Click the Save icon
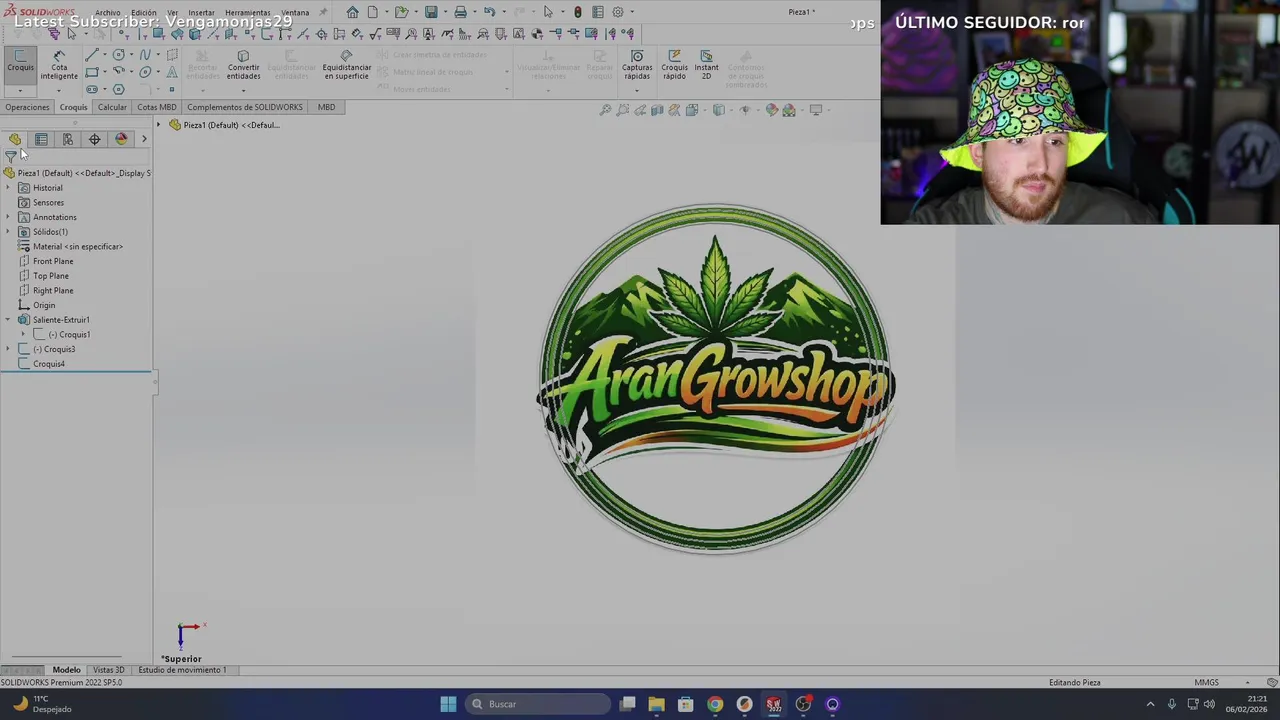The height and width of the screenshot is (720, 1280). pyautogui.click(x=431, y=12)
